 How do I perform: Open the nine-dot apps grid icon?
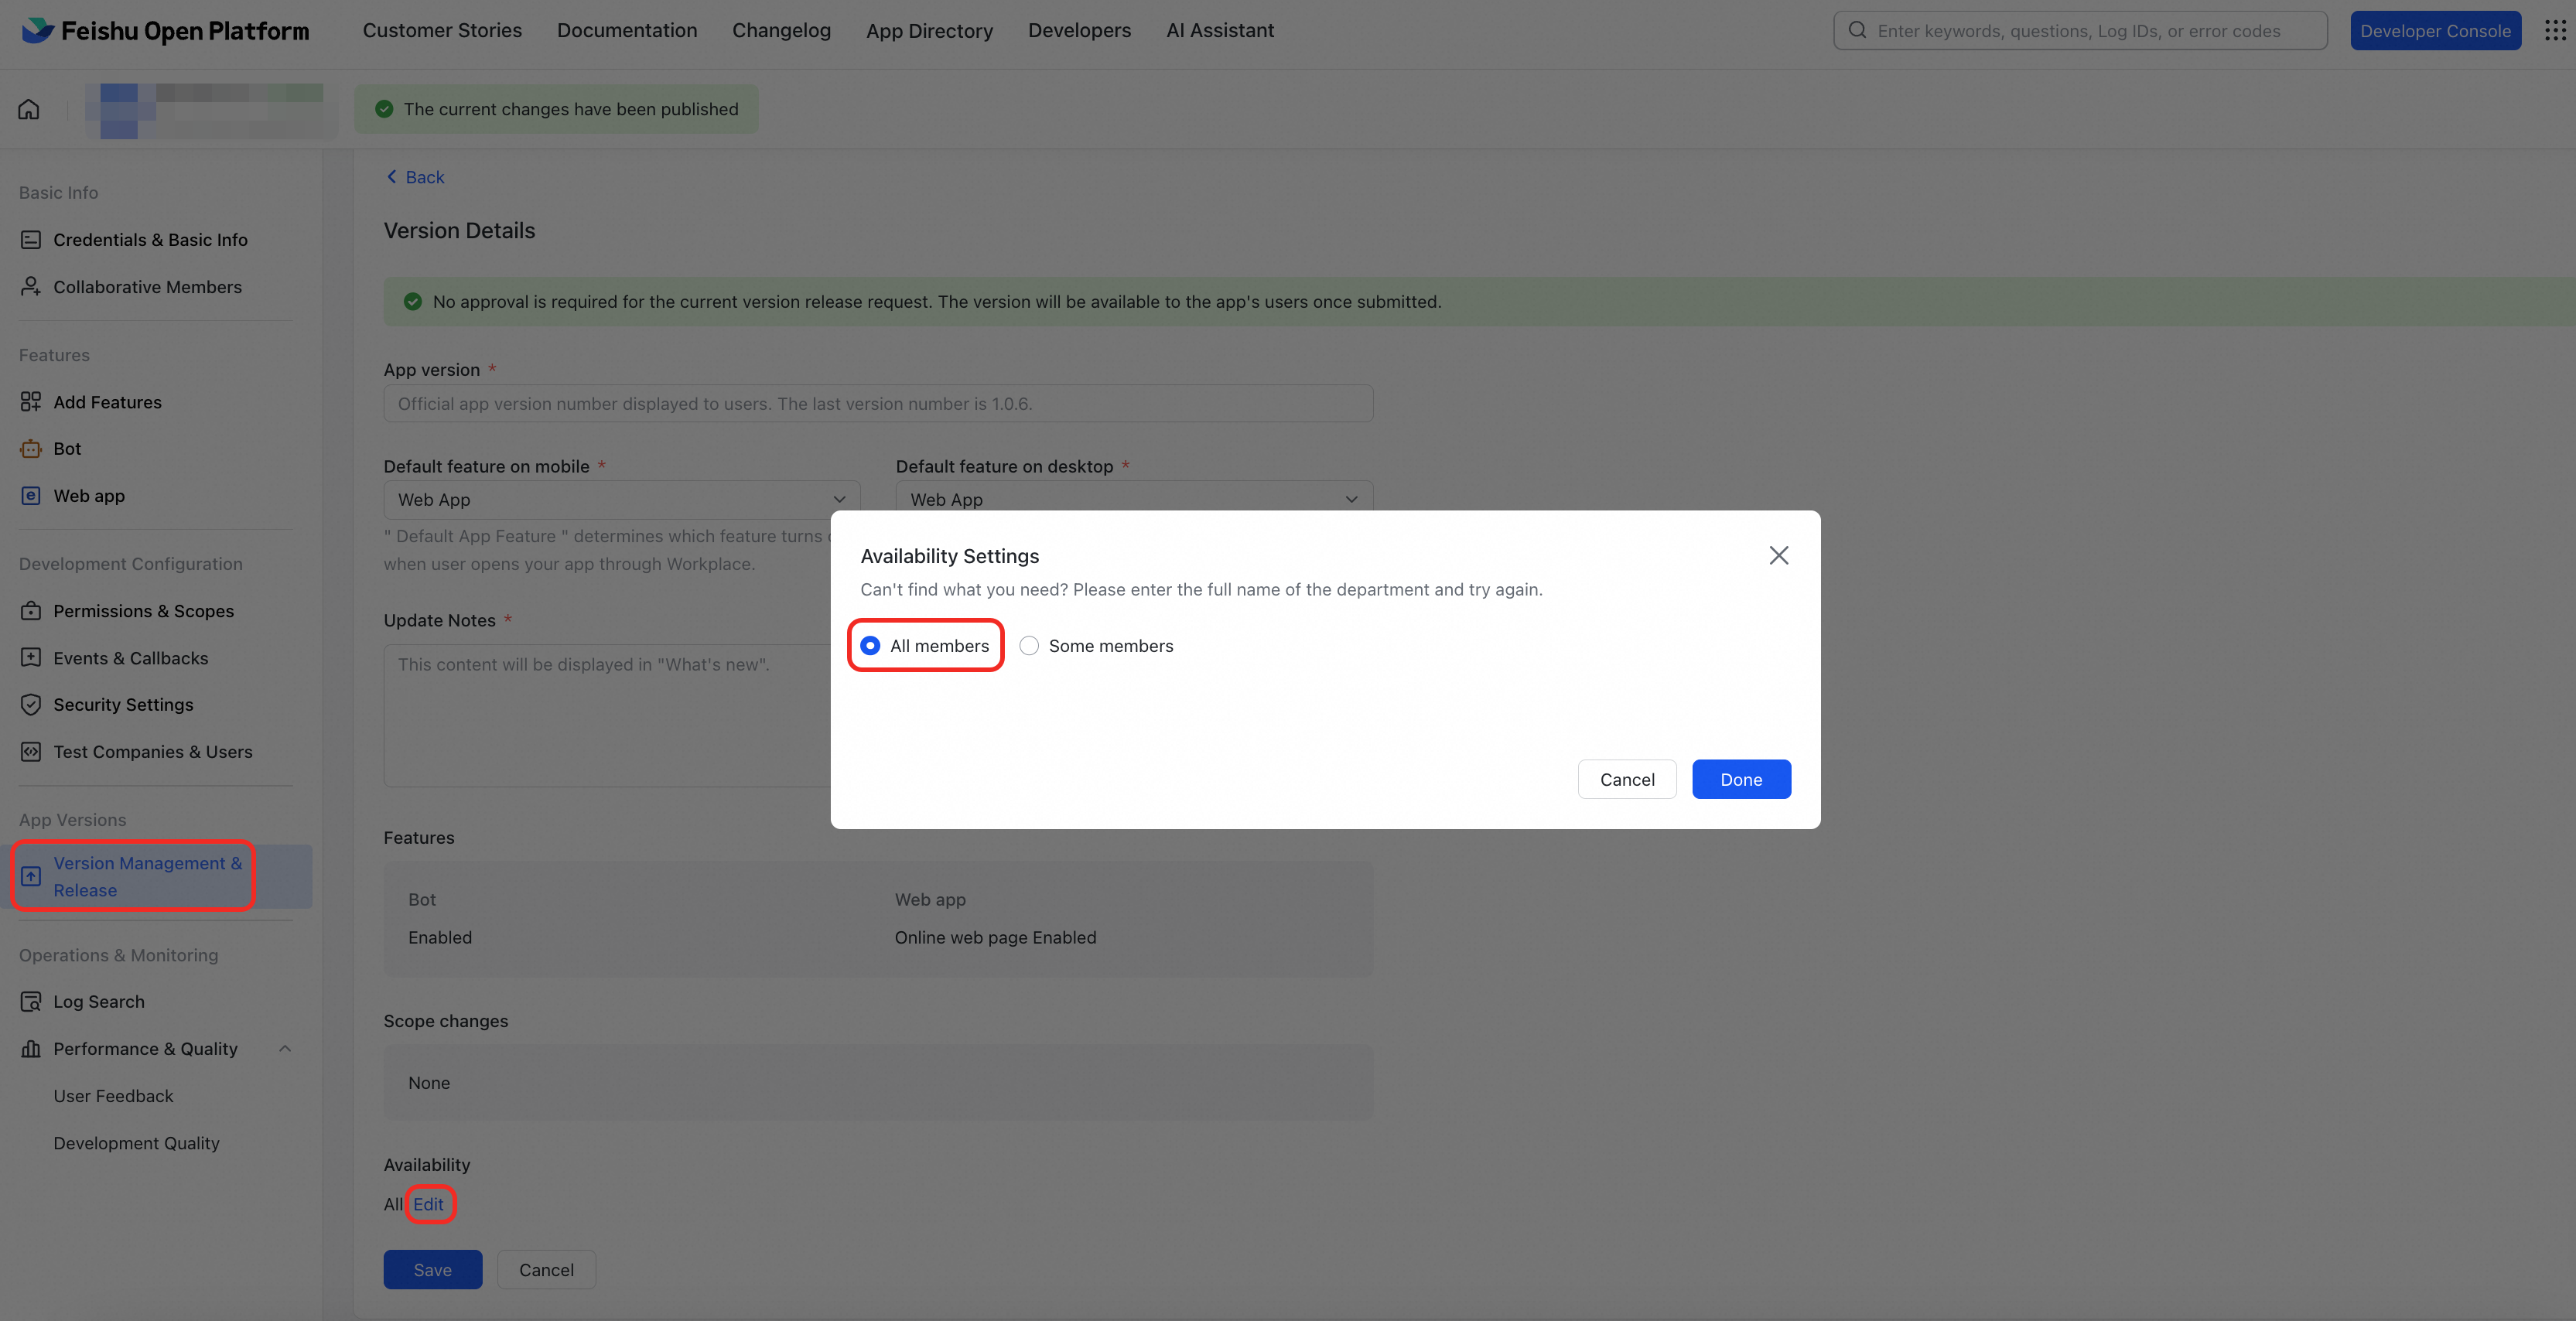tap(2554, 30)
